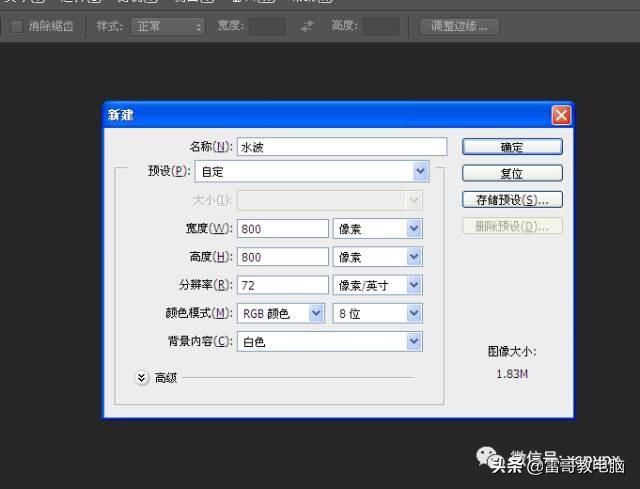Image resolution: width=640 pixels, height=489 pixels.
Task: Open the 背景内容 dropdown
Action: coord(330,342)
